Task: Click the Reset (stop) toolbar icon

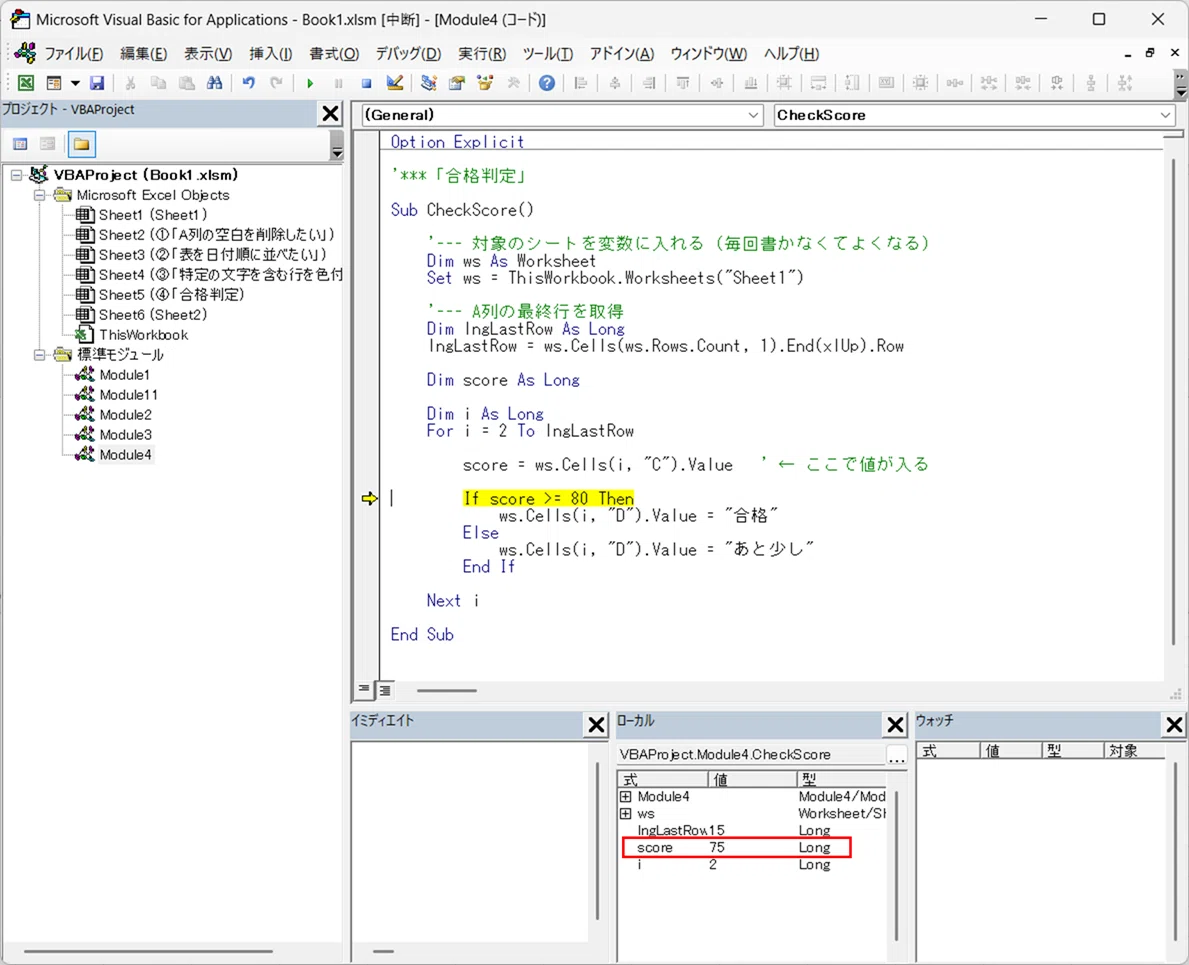Action: pyautogui.click(x=366, y=83)
